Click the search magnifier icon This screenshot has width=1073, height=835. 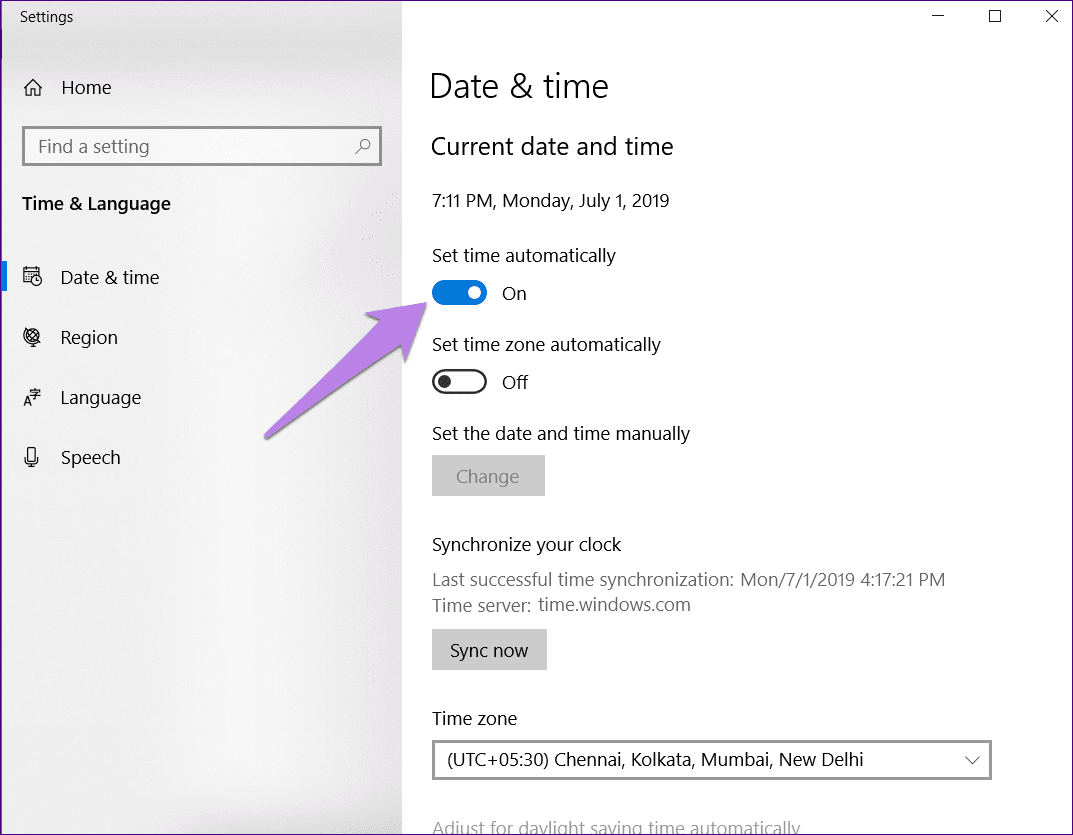coord(363,146)
